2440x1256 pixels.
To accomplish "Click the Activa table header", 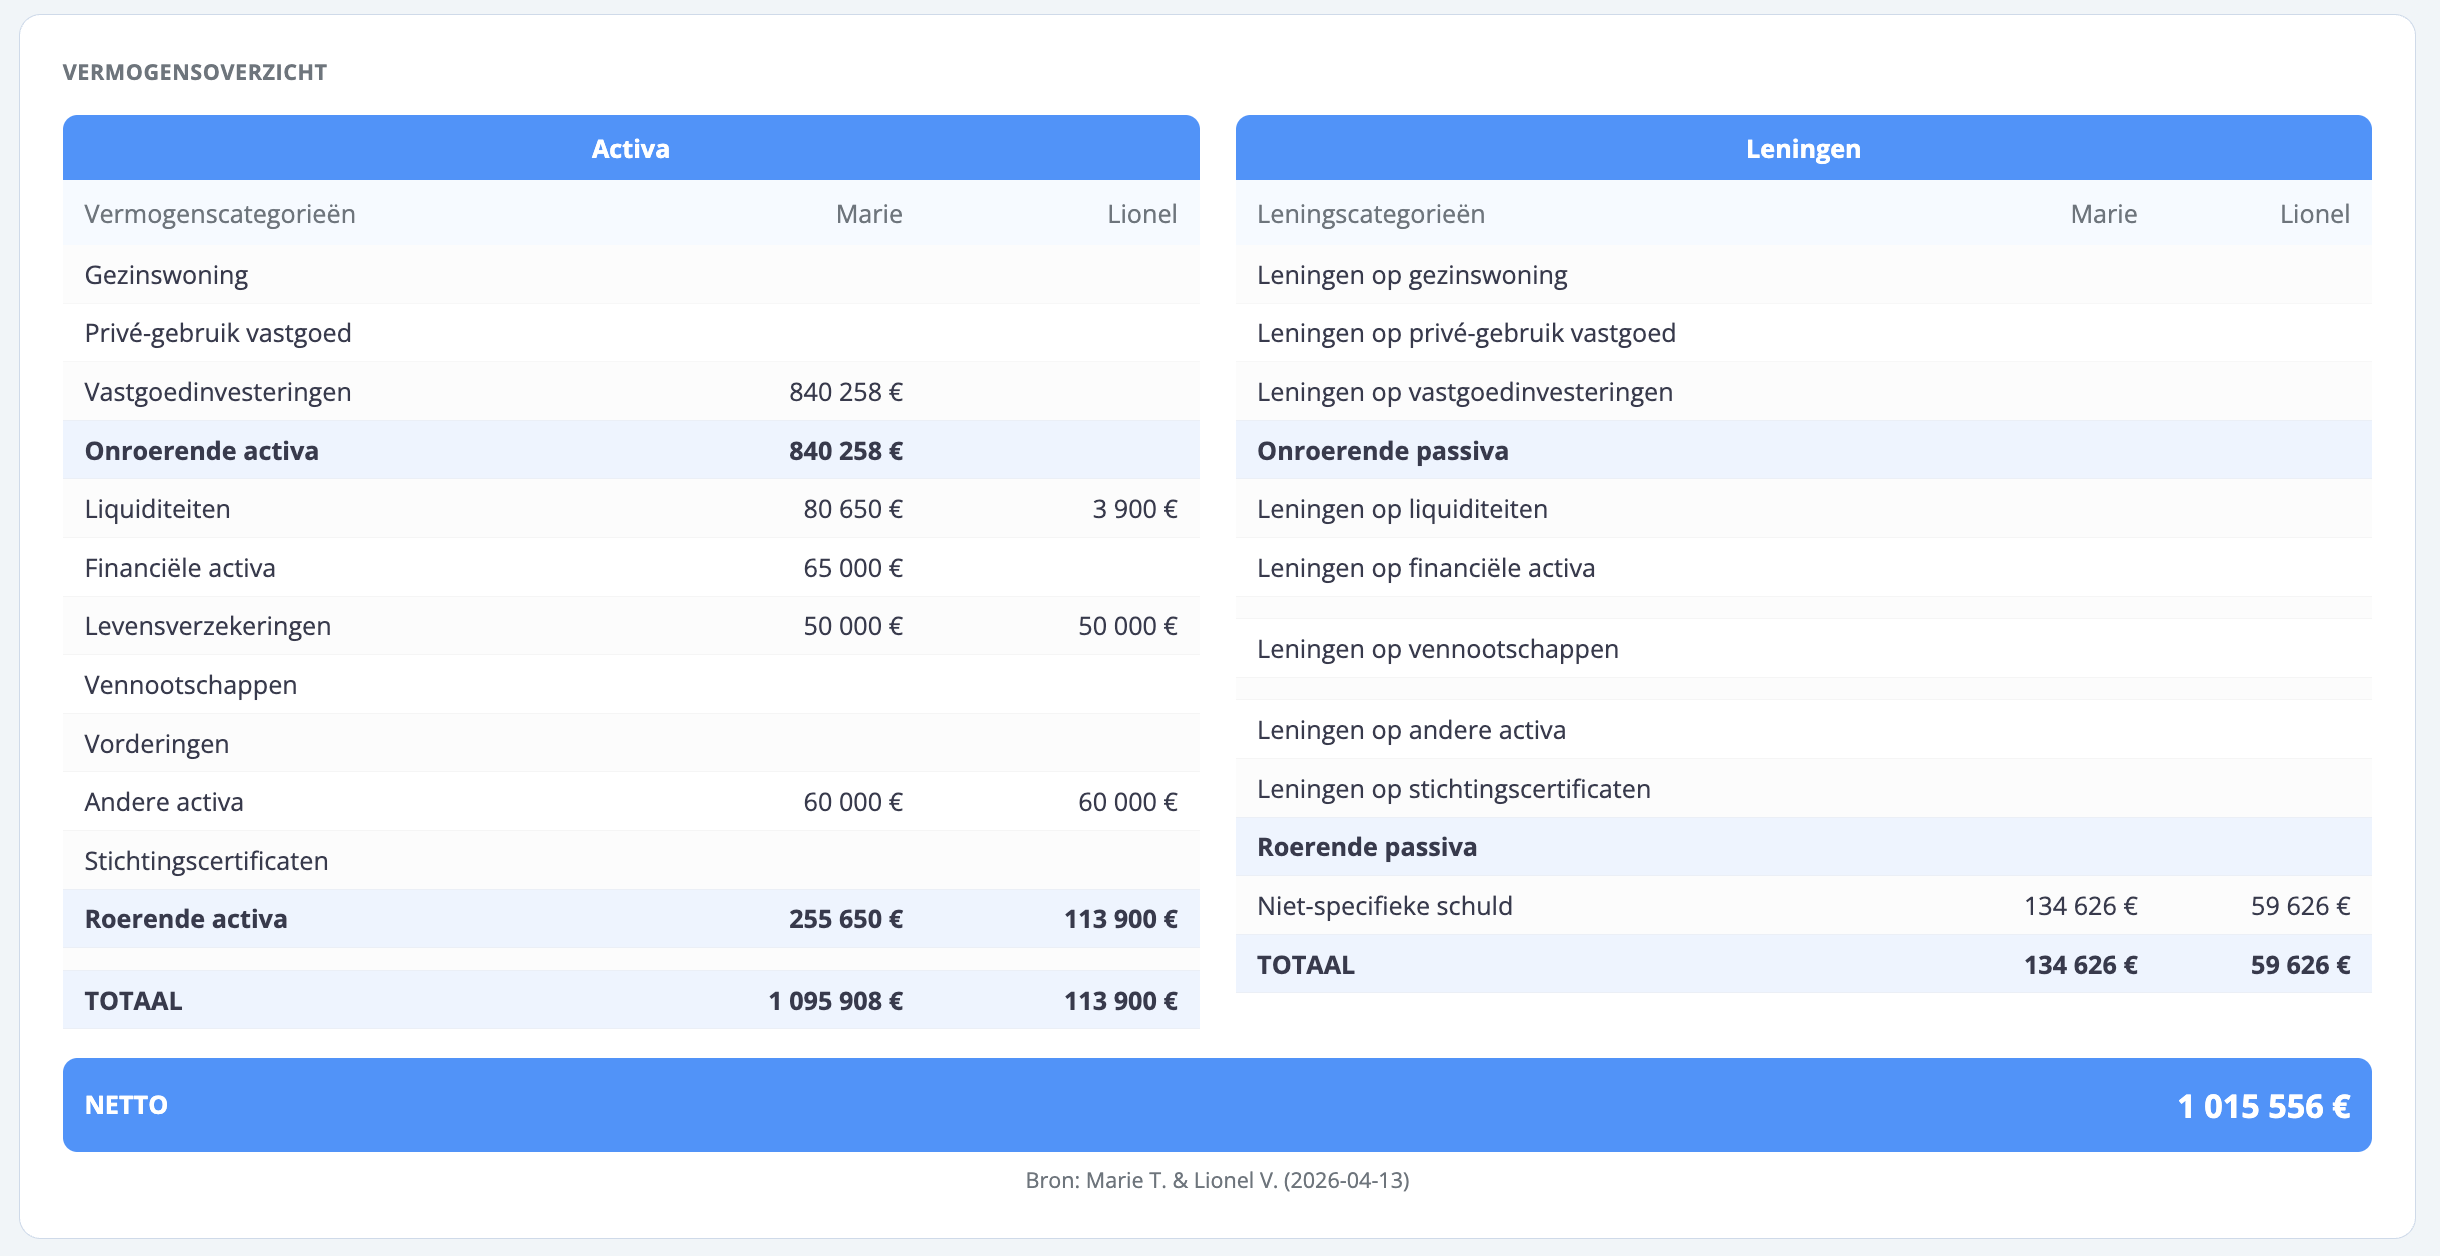I will click(x=630, y=149).
